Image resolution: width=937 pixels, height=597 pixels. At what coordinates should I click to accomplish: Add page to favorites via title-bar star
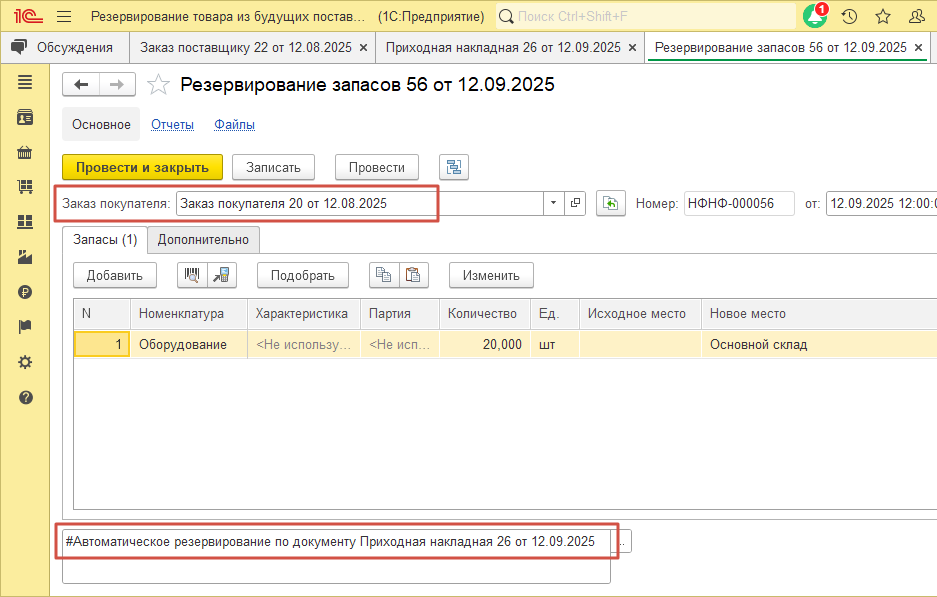883,17
